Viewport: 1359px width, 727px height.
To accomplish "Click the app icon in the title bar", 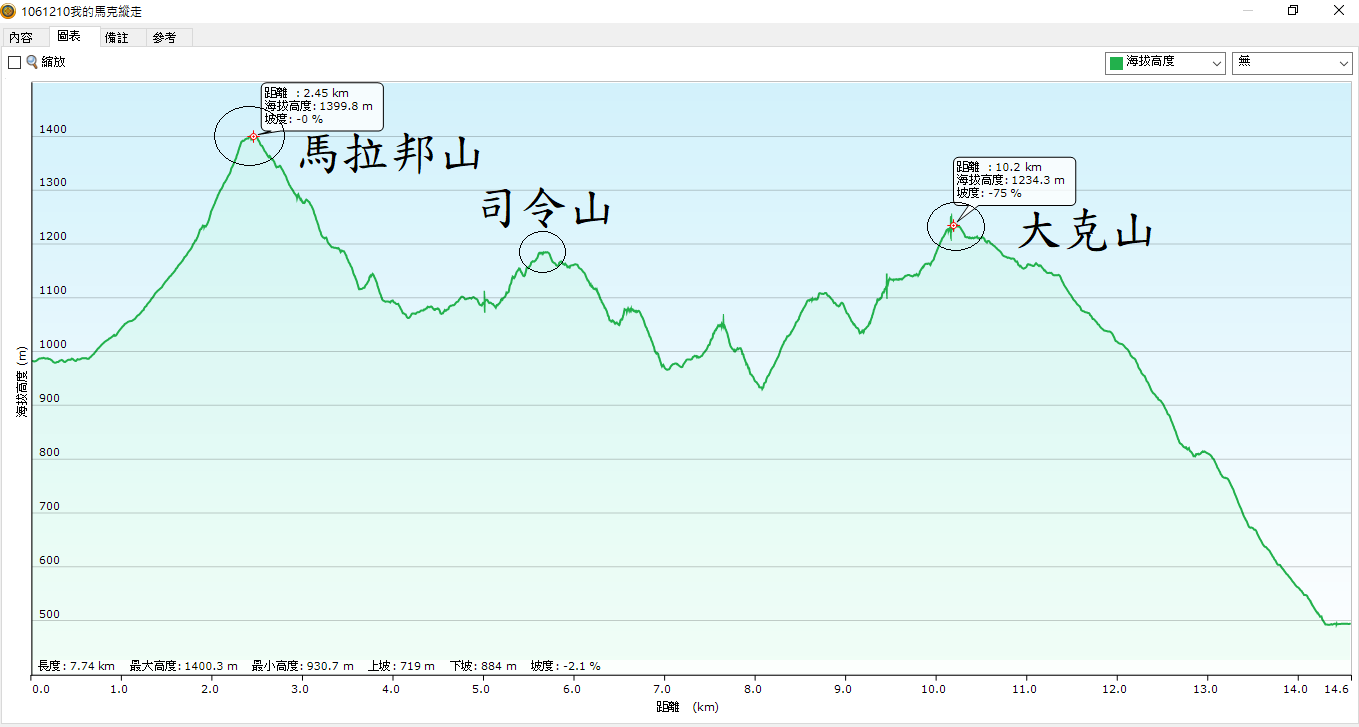I will 9,11.
